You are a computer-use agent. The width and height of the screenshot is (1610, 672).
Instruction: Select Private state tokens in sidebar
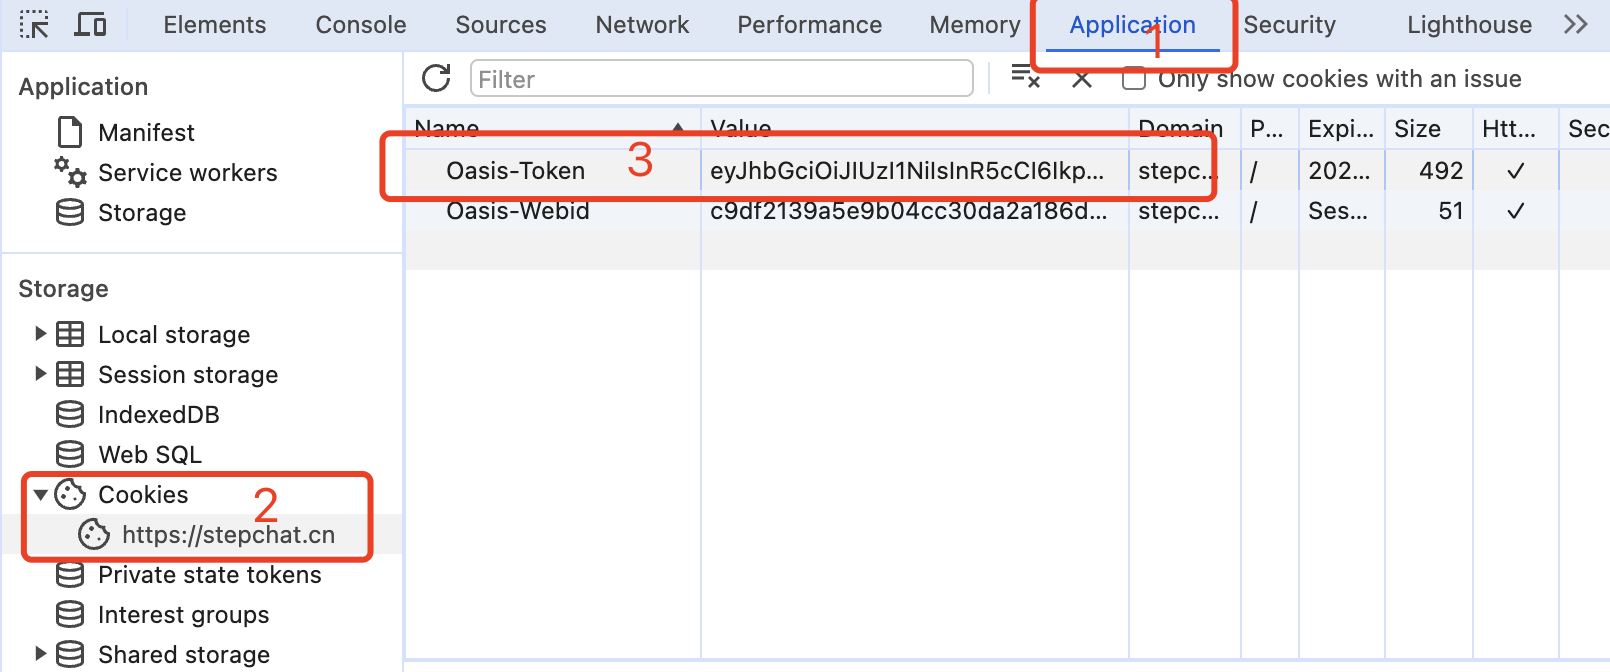209,574
